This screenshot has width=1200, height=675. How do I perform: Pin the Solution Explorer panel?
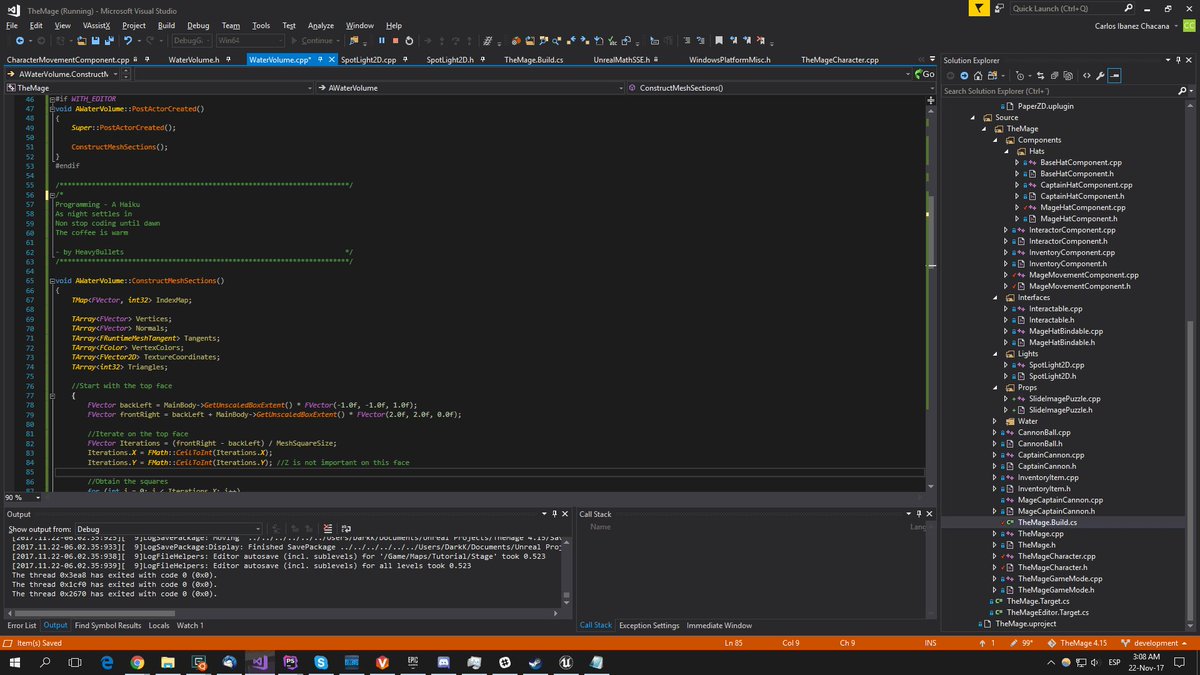tap(1177, 60)
